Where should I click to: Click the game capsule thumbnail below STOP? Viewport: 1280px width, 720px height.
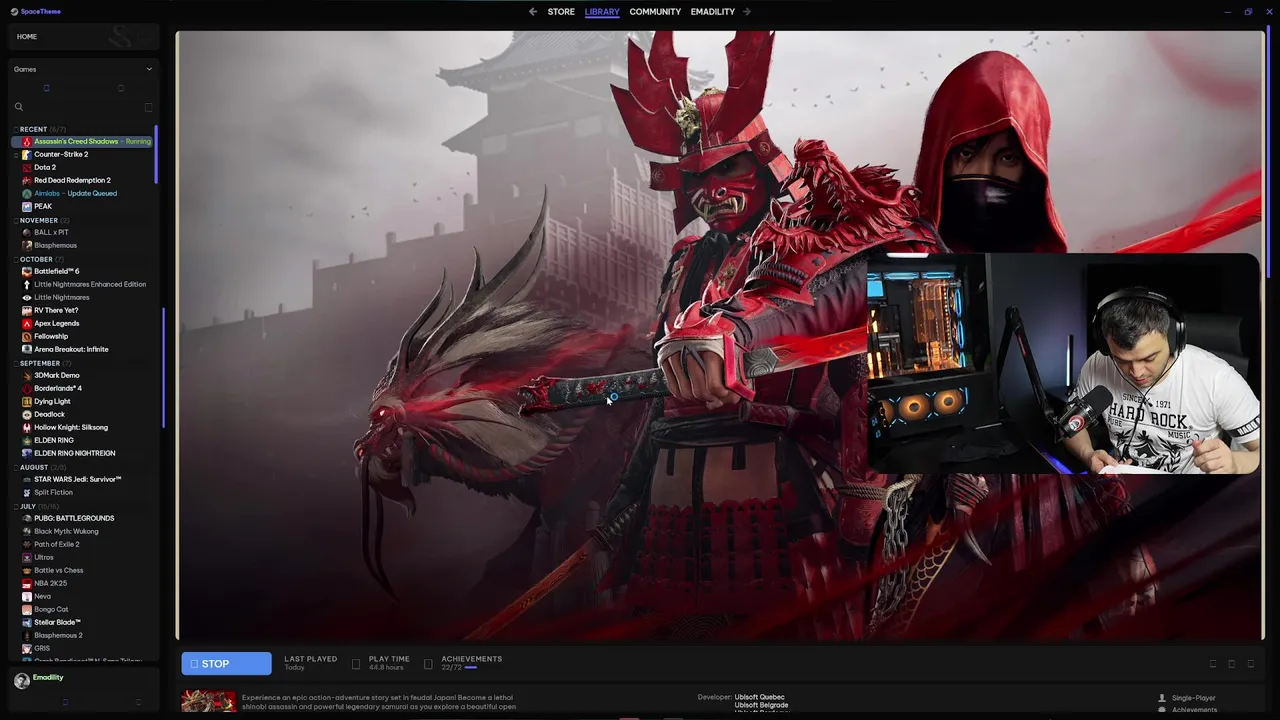[x=209, y=700]
